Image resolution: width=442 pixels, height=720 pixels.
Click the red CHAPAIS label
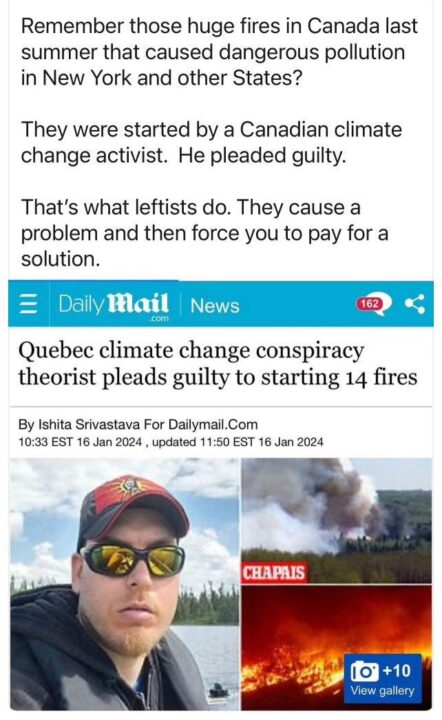pos(273,573)
